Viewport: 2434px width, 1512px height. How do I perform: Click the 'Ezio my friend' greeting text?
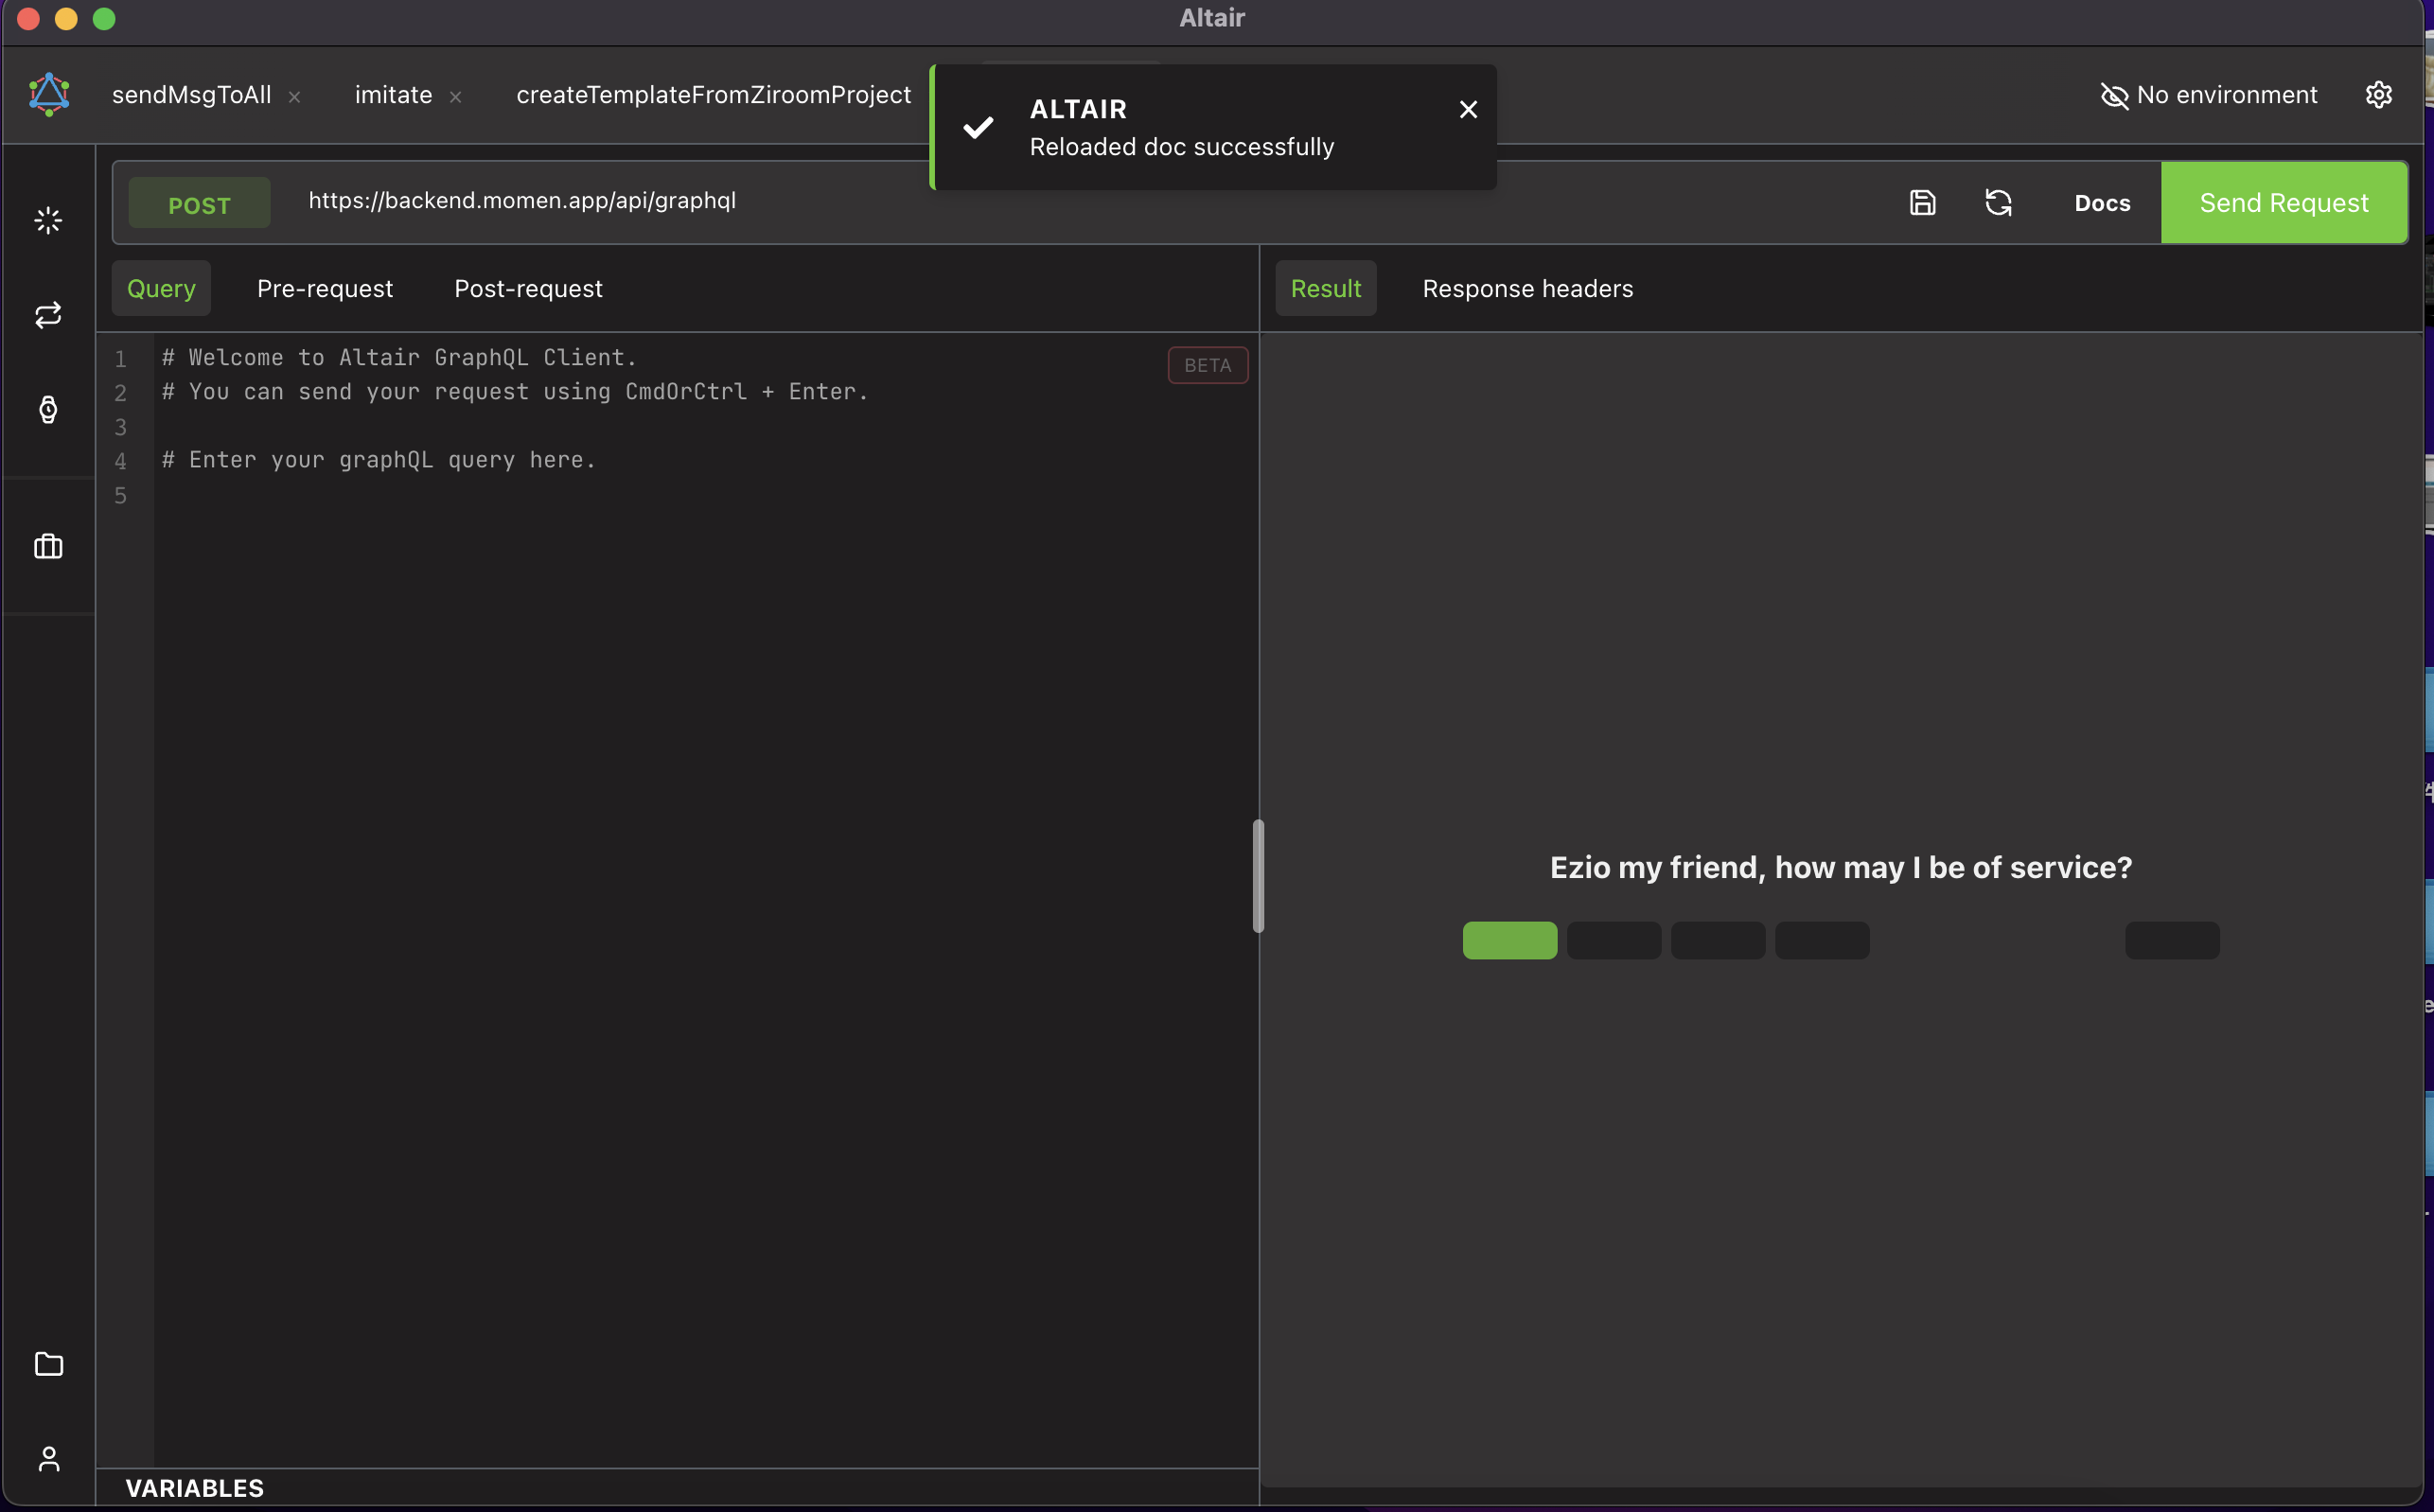[x=1840, y=867]
